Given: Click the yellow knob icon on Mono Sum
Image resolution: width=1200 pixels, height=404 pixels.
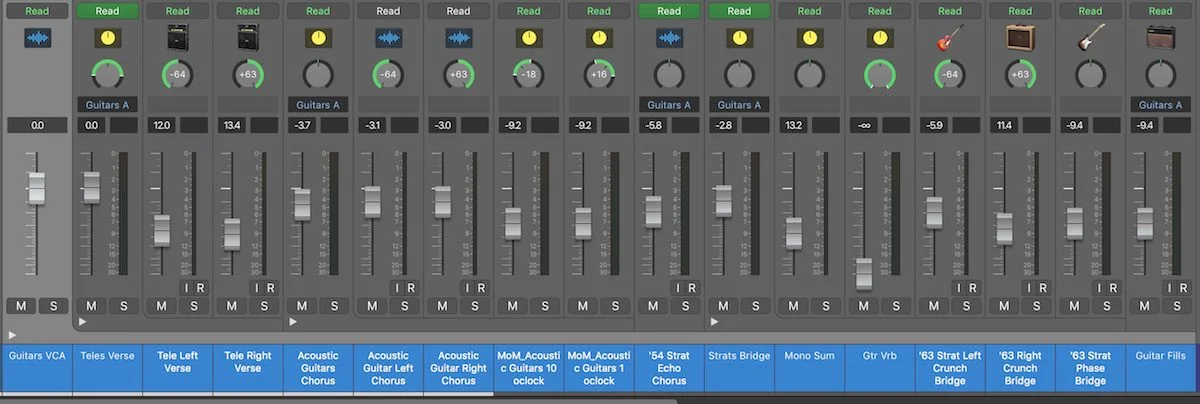Looking at the screenshot, I should pos(809,39).
